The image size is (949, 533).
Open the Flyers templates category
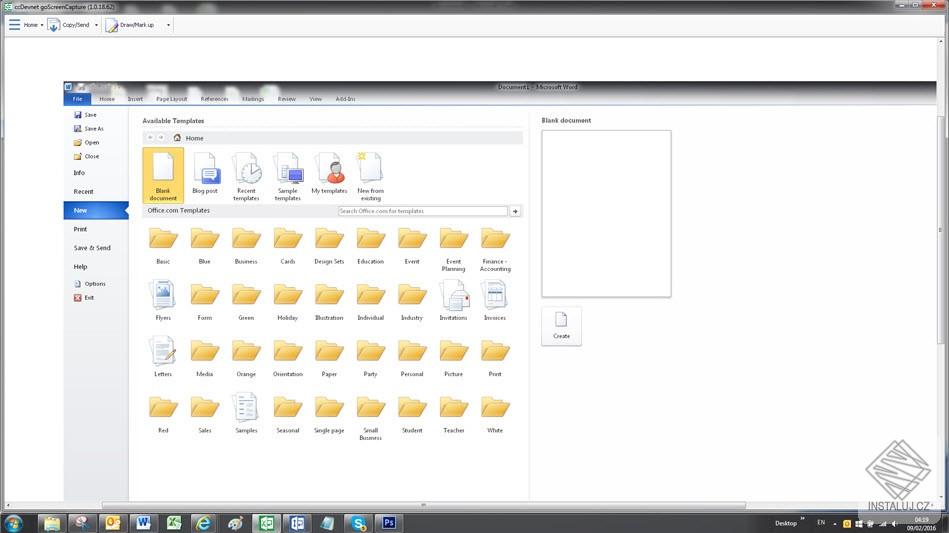pos(163,301)
